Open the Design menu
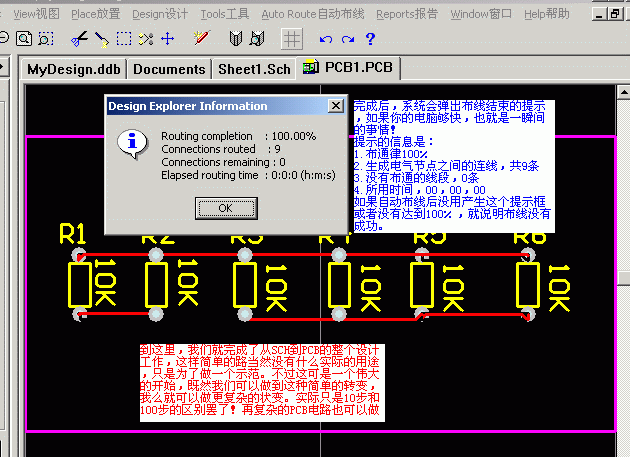This screenshot has width=630, height=457. click(x=160, y=14)
